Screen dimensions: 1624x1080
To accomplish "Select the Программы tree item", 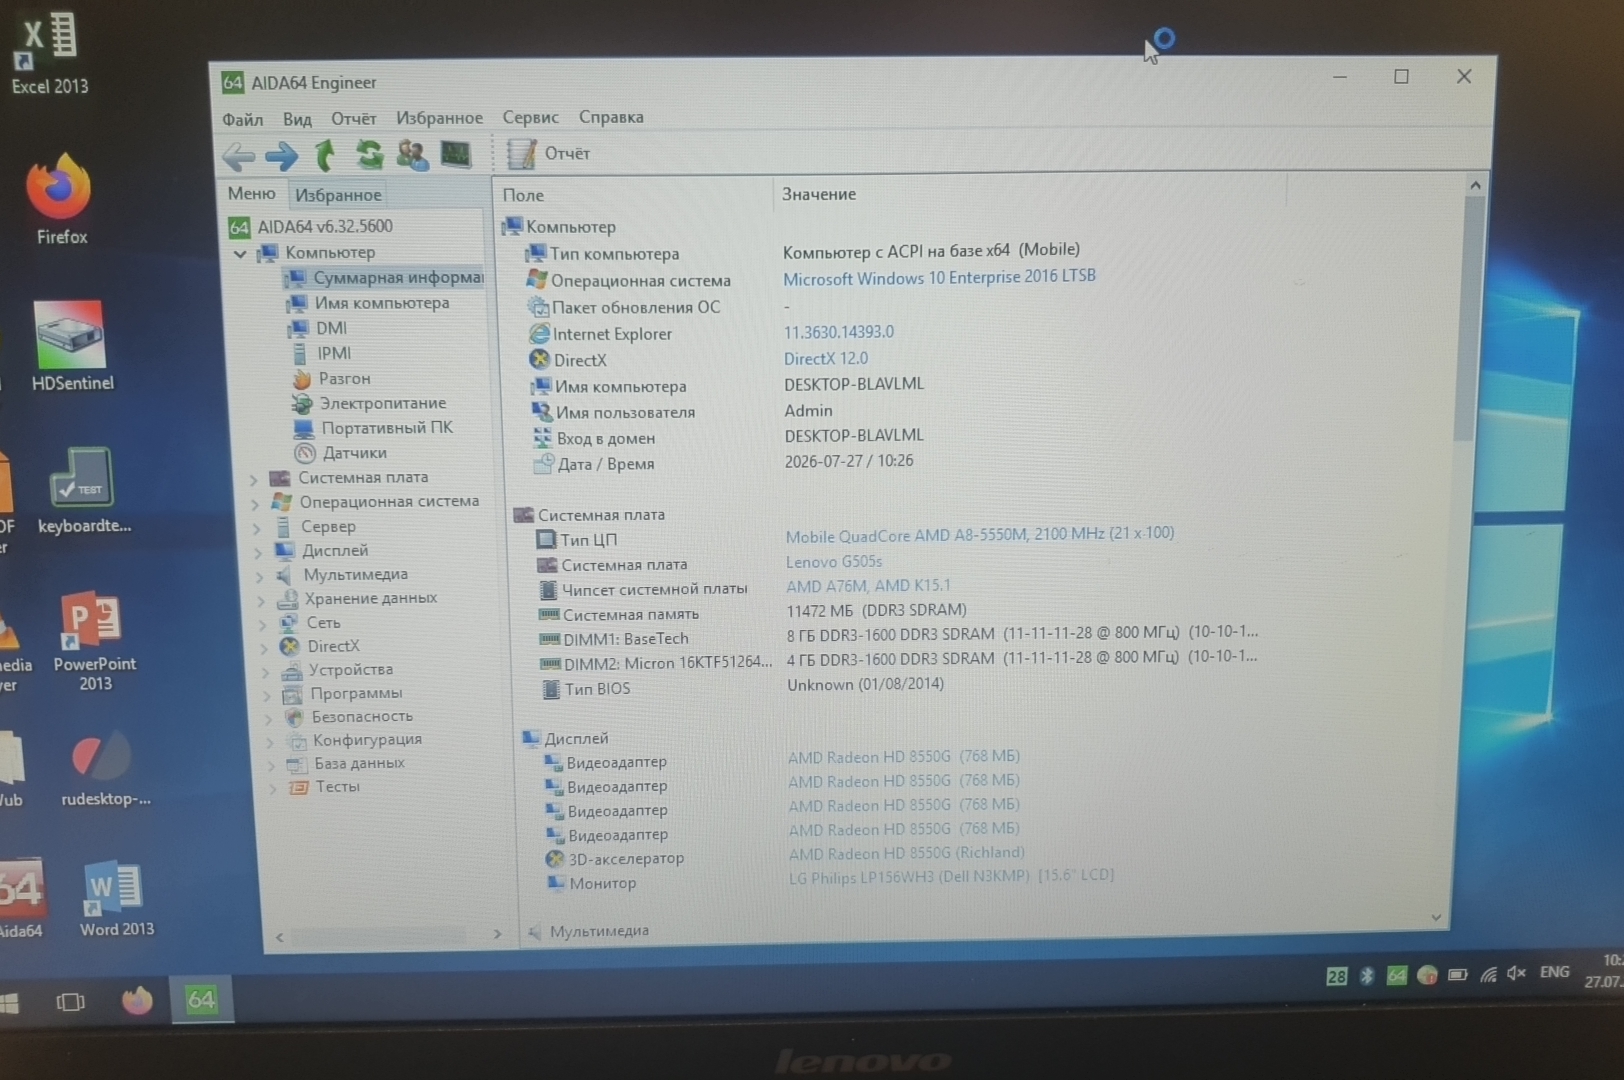I will coord(343,693).
